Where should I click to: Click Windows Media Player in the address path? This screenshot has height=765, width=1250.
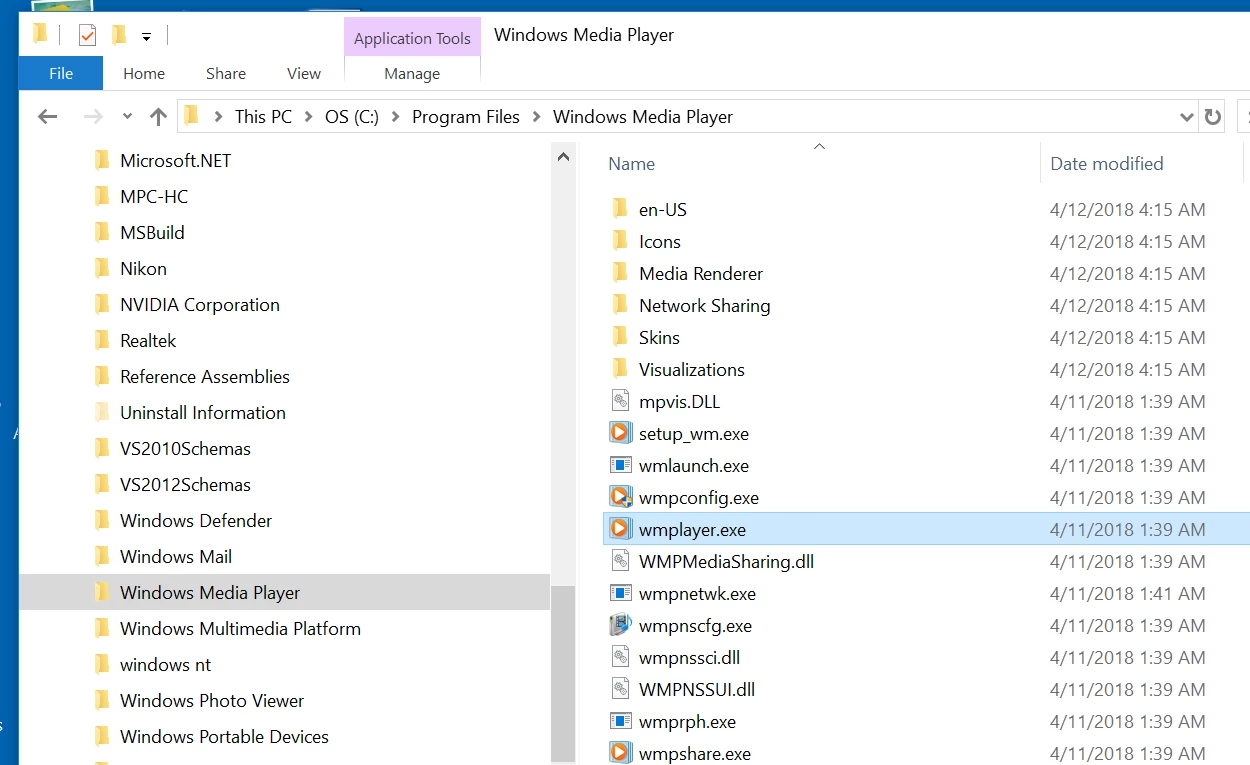[643, 117]
